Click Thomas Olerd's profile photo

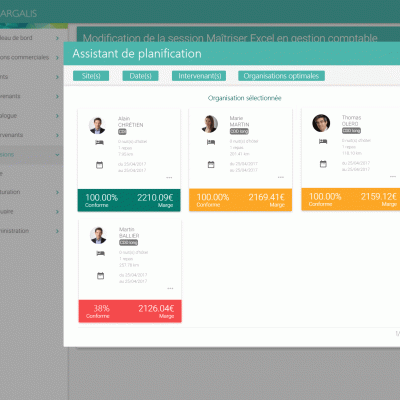321,123
